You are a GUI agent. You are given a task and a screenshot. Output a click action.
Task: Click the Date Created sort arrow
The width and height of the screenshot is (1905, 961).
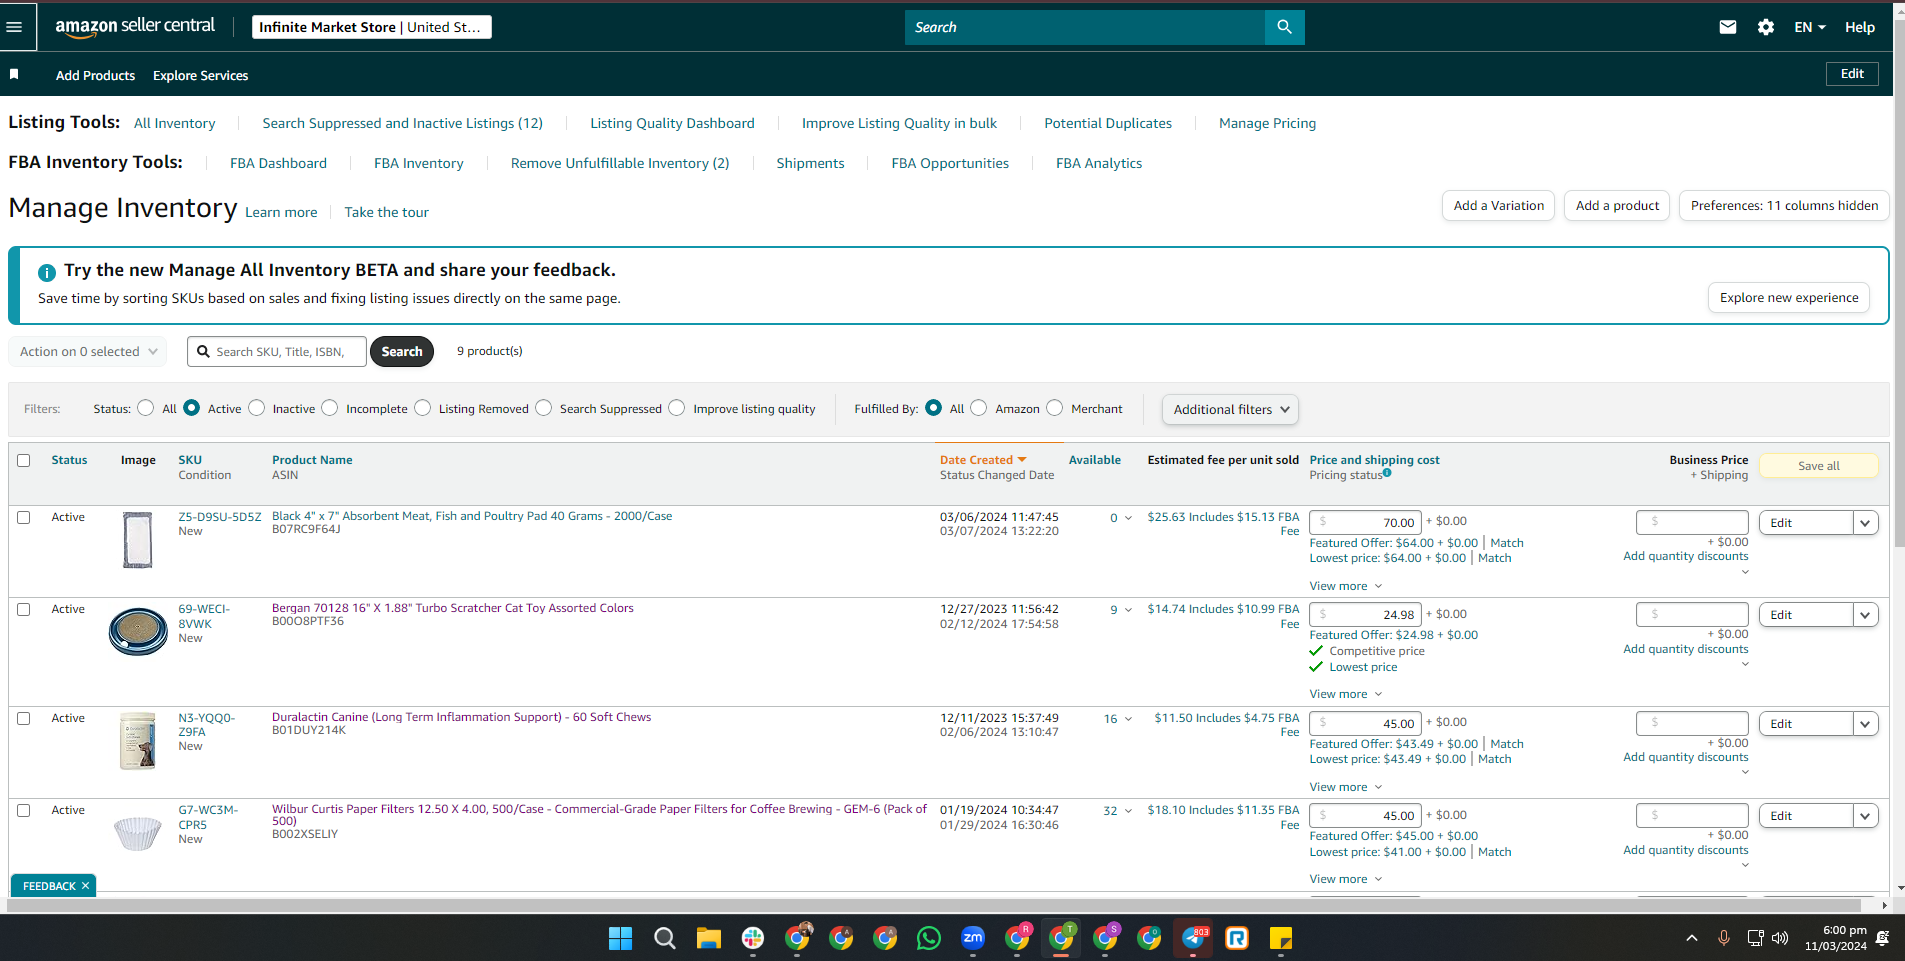[x=1022, y=460]
